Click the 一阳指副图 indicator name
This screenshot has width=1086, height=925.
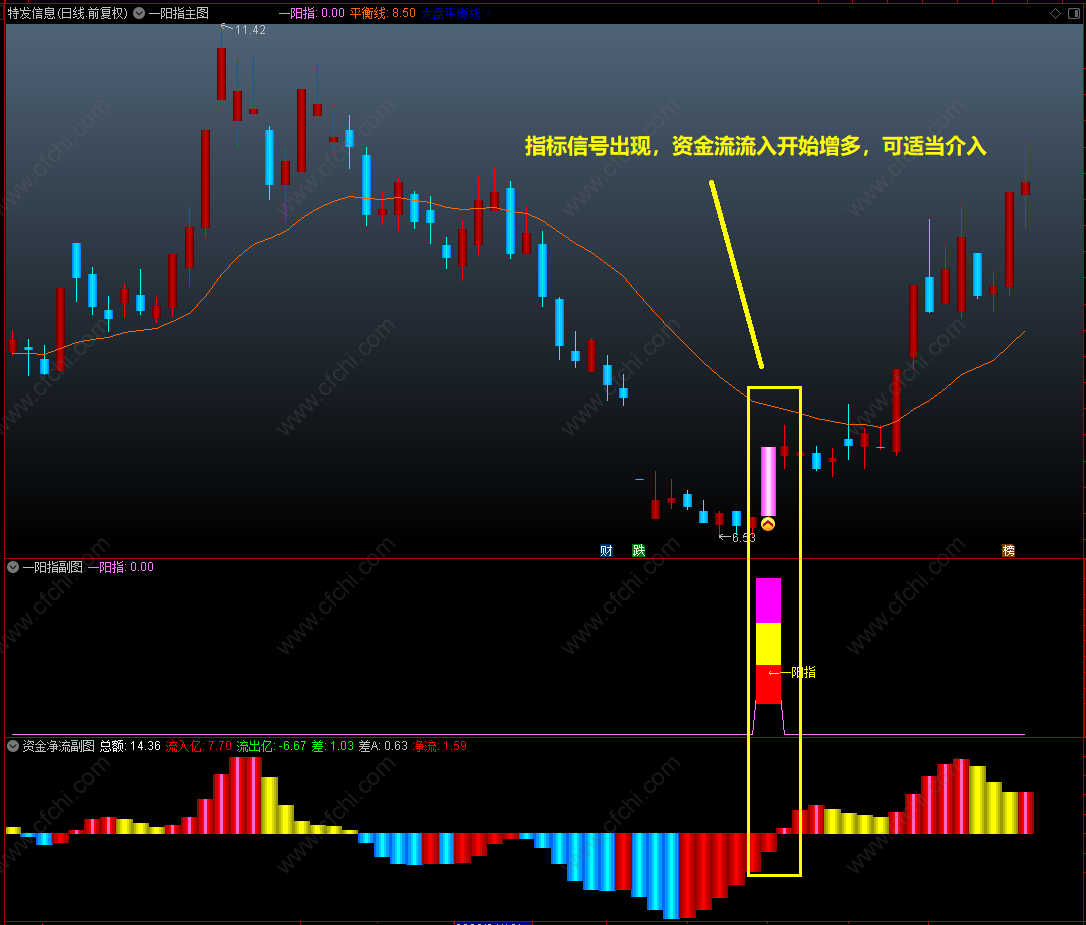coord(53,567)
